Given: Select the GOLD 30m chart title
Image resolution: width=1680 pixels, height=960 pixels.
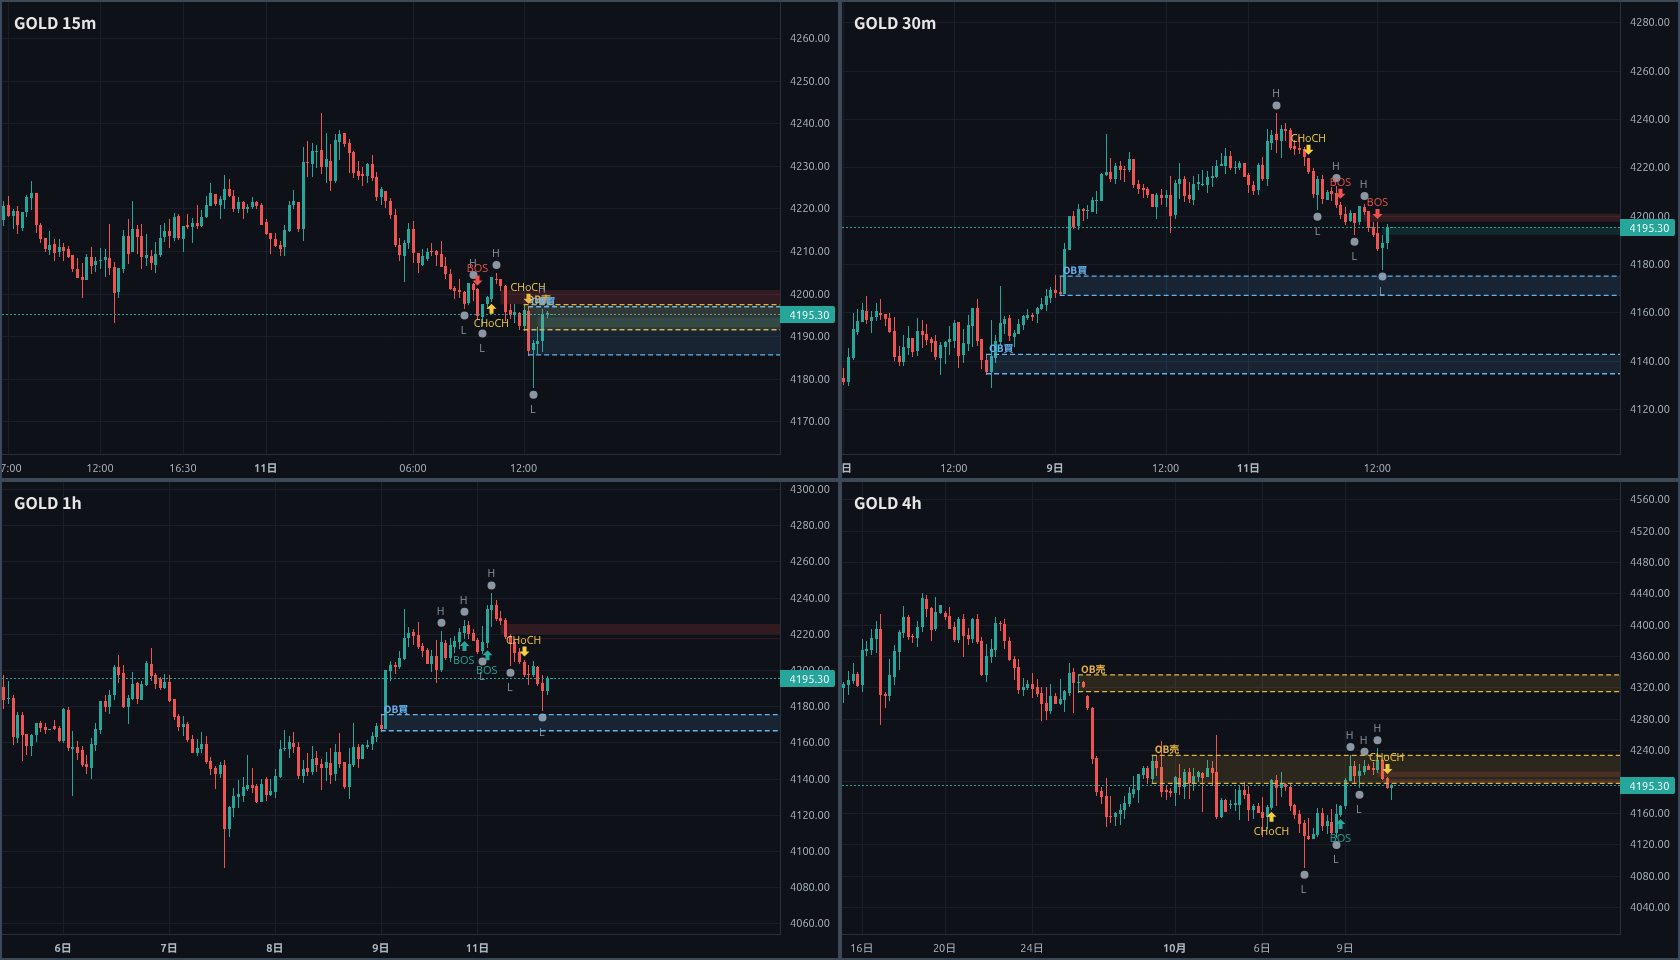Looking at the screenshot, I should pos(895,23).
